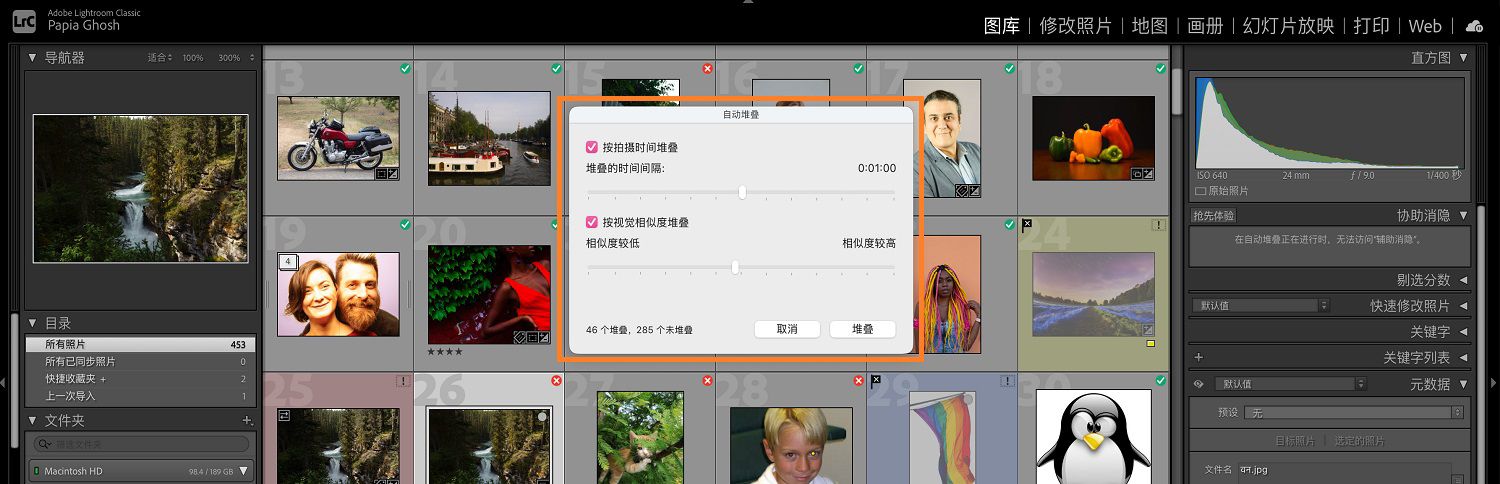Switch to the 打印 module

pyautogui.click(x=1372, y=26)
